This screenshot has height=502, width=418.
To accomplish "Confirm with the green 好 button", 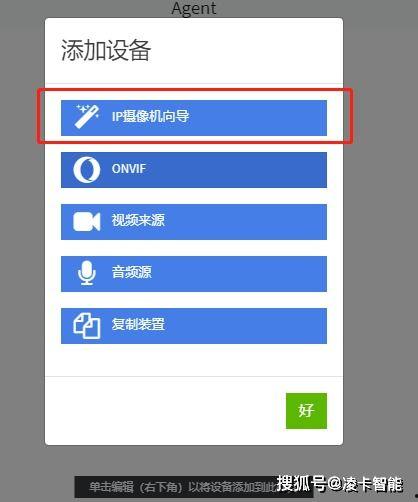I will [x=306, y=411].
